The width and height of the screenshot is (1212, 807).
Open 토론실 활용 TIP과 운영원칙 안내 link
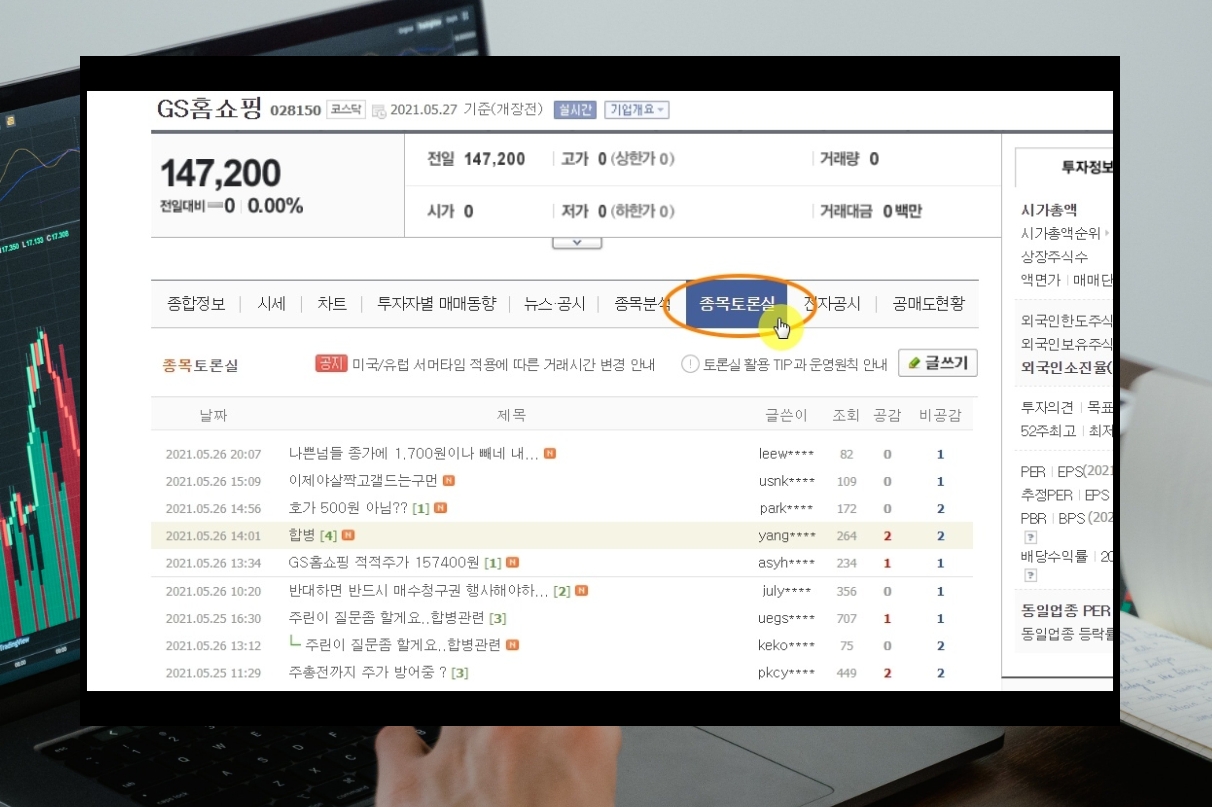(795, 364)
